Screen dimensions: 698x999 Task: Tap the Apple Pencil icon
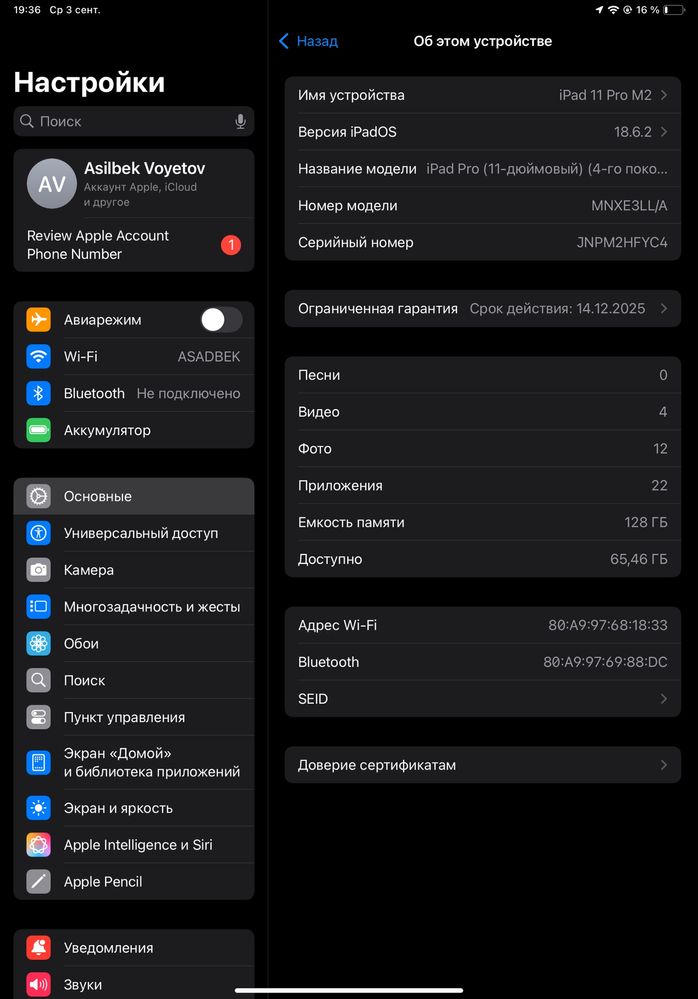pyautogui.click(x=38, y=882)
